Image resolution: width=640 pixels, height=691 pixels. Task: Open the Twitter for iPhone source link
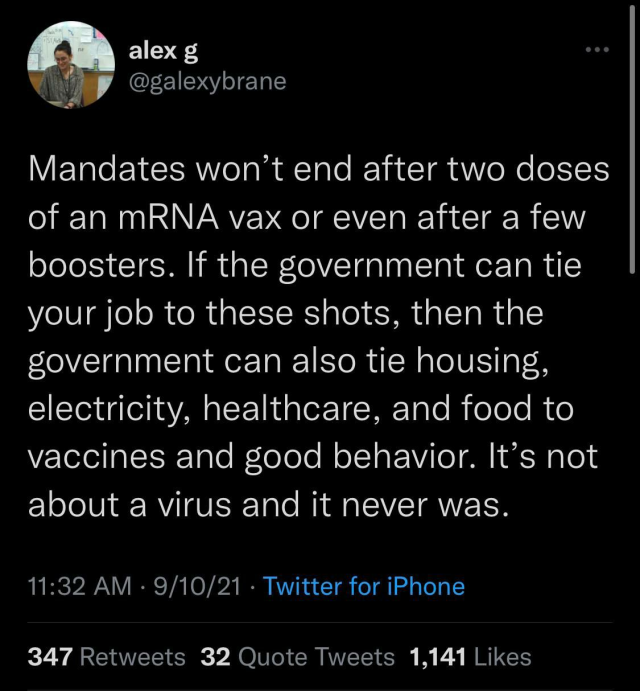click(364, 586)
